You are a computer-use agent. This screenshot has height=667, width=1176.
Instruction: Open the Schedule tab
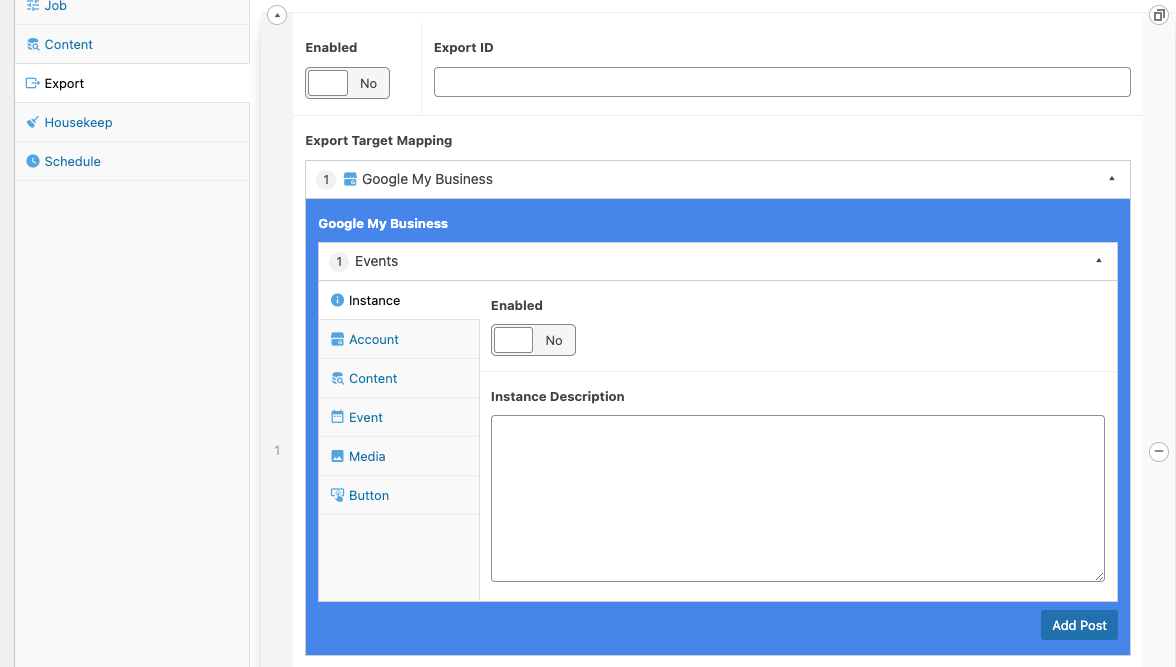(132, 161)
